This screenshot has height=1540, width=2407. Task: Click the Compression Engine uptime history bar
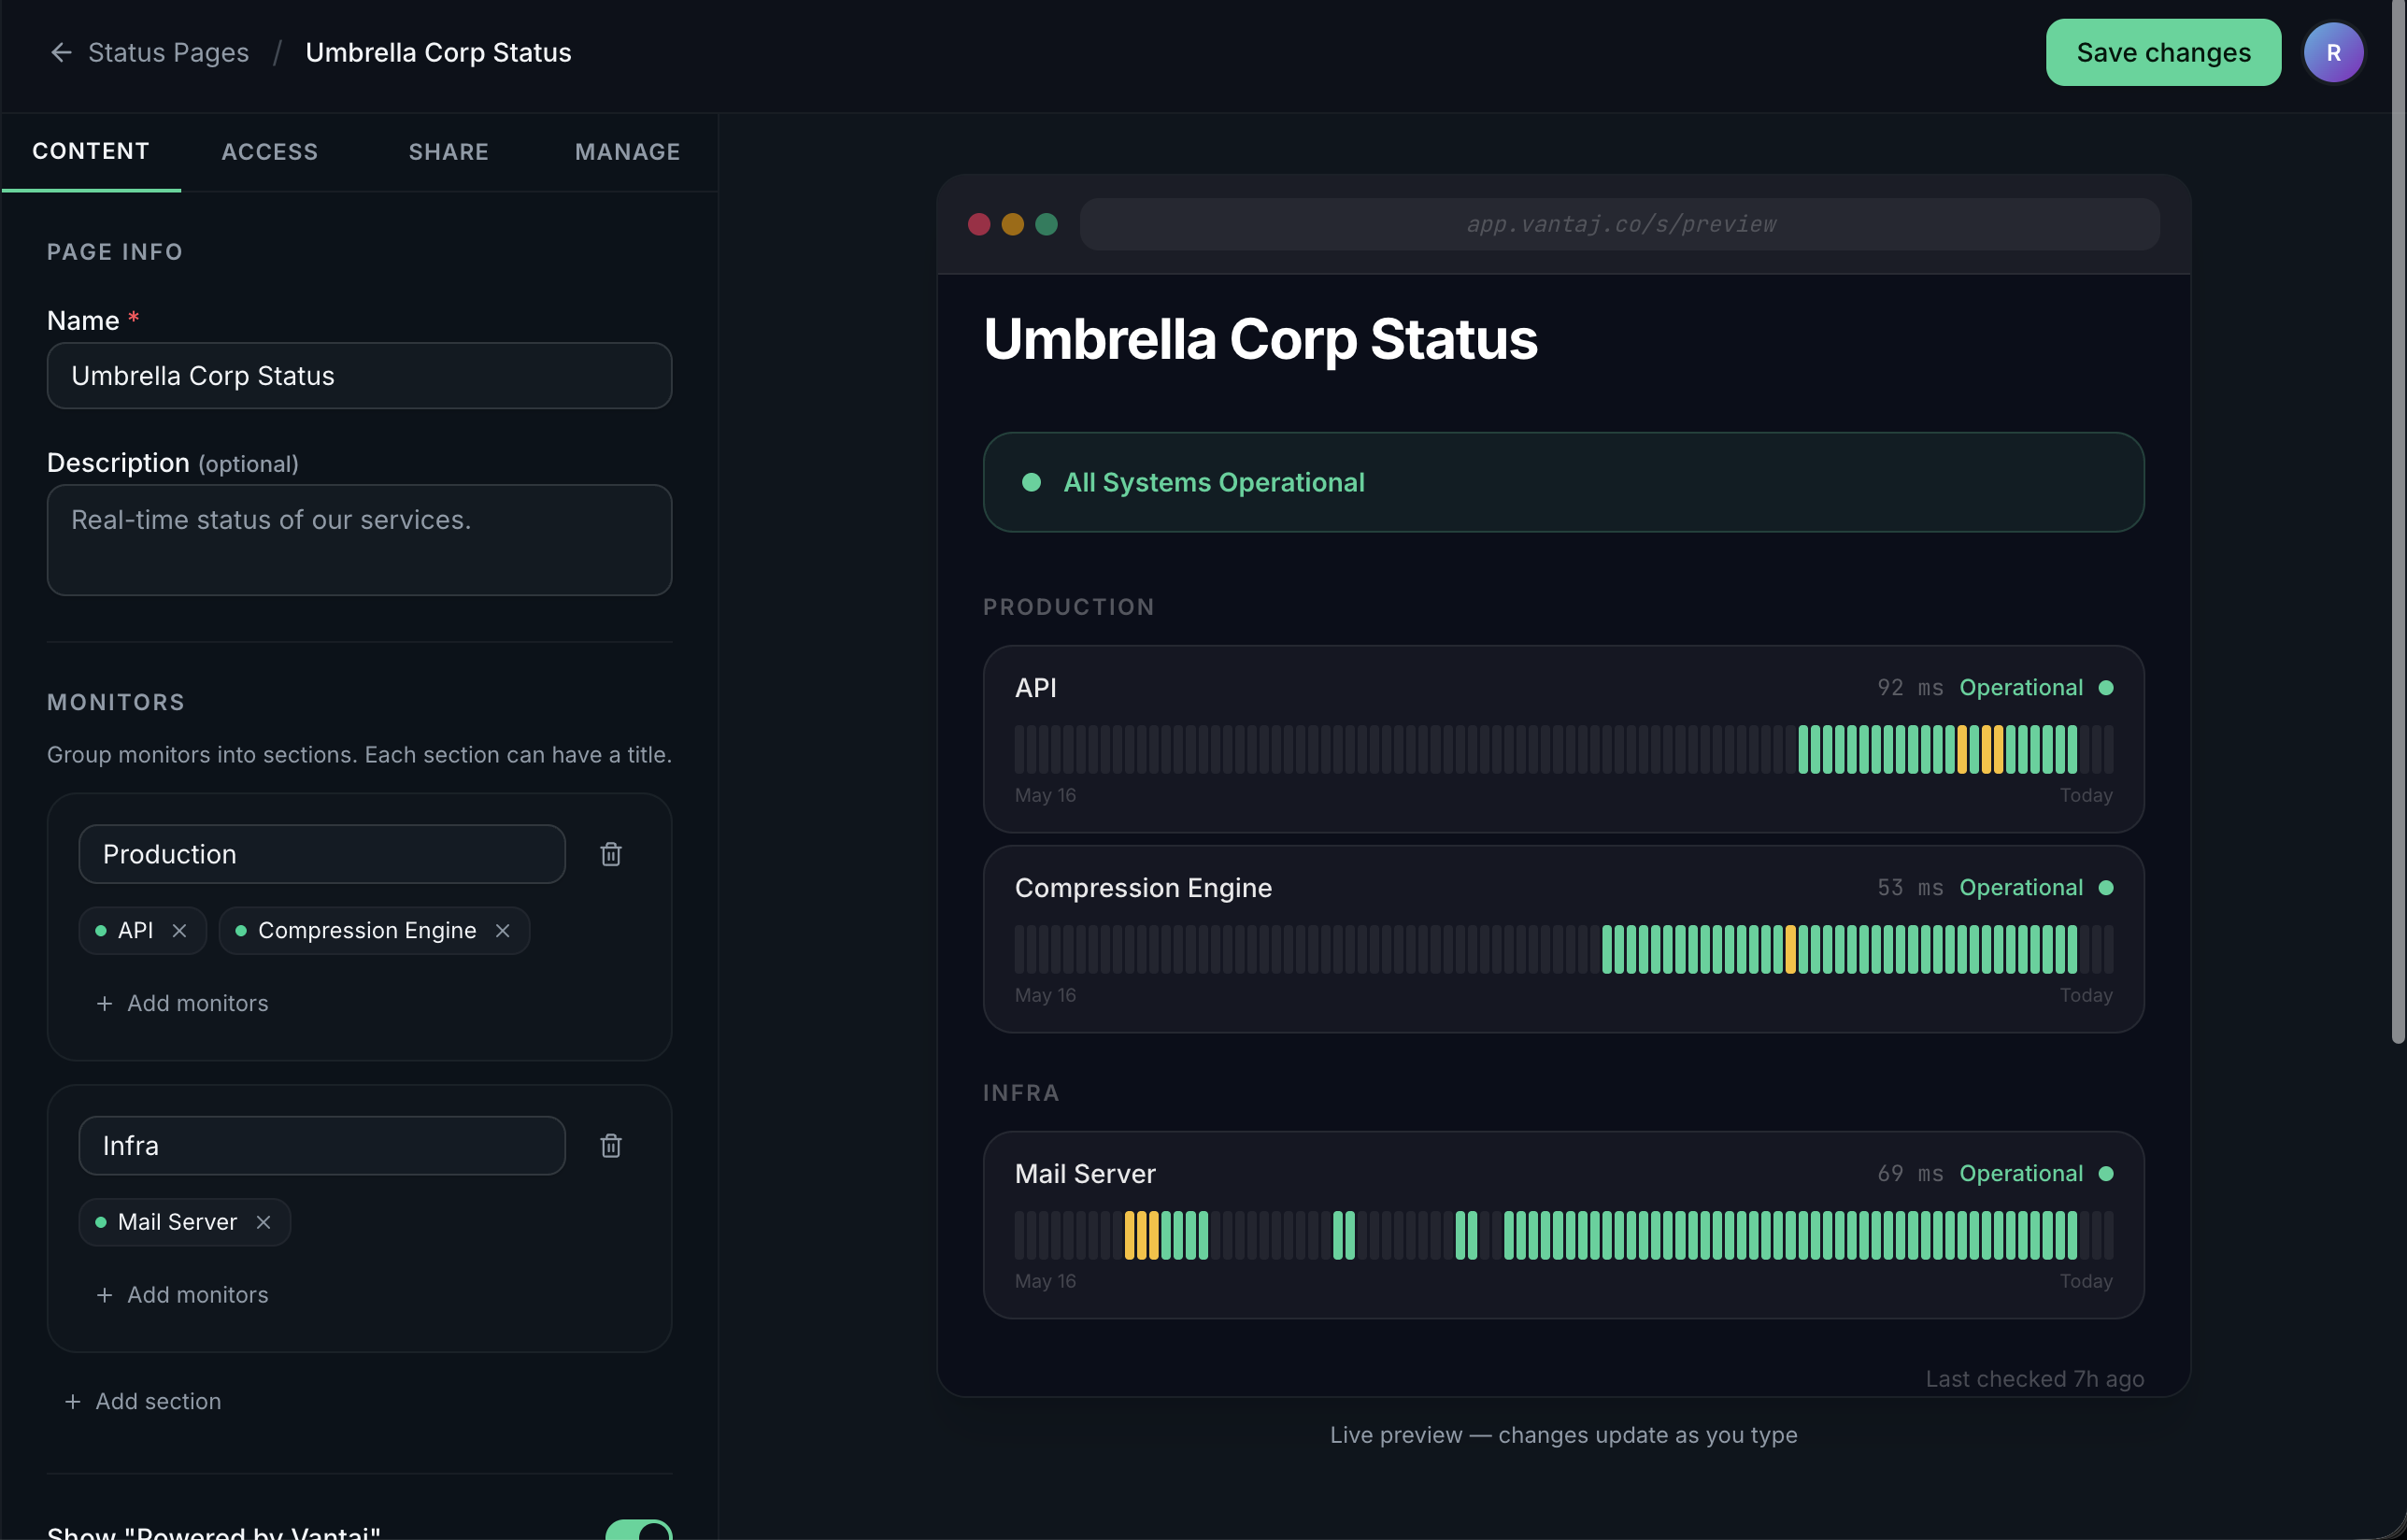[1563, 949]
